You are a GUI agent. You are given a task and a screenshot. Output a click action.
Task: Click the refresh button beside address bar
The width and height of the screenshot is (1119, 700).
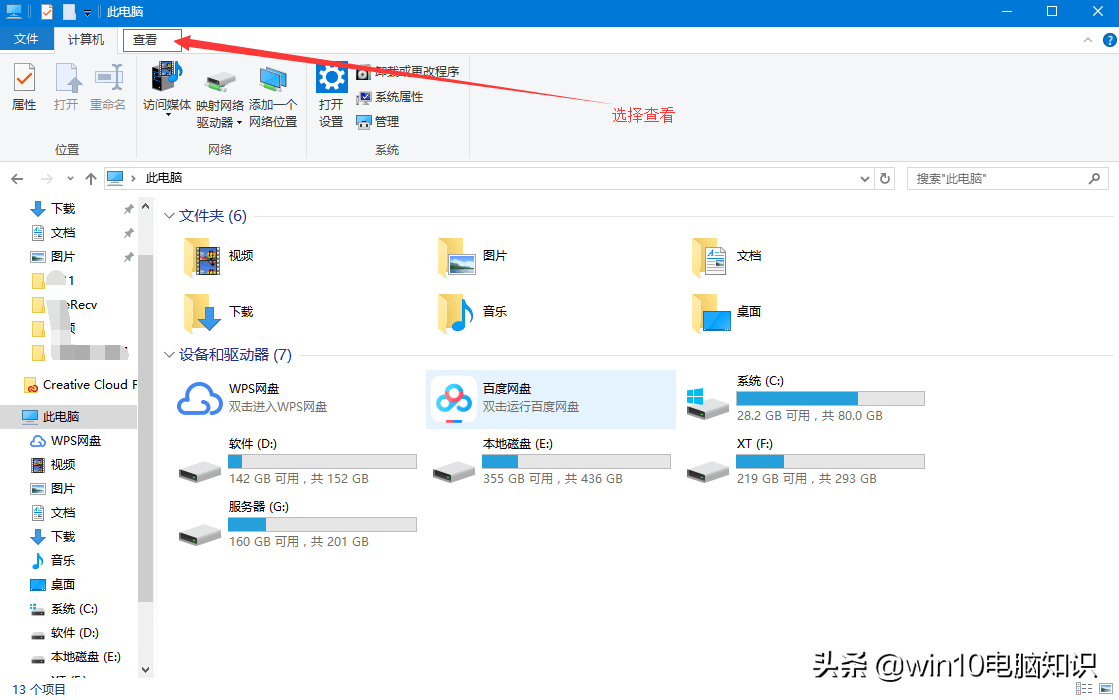coord(885,178)
